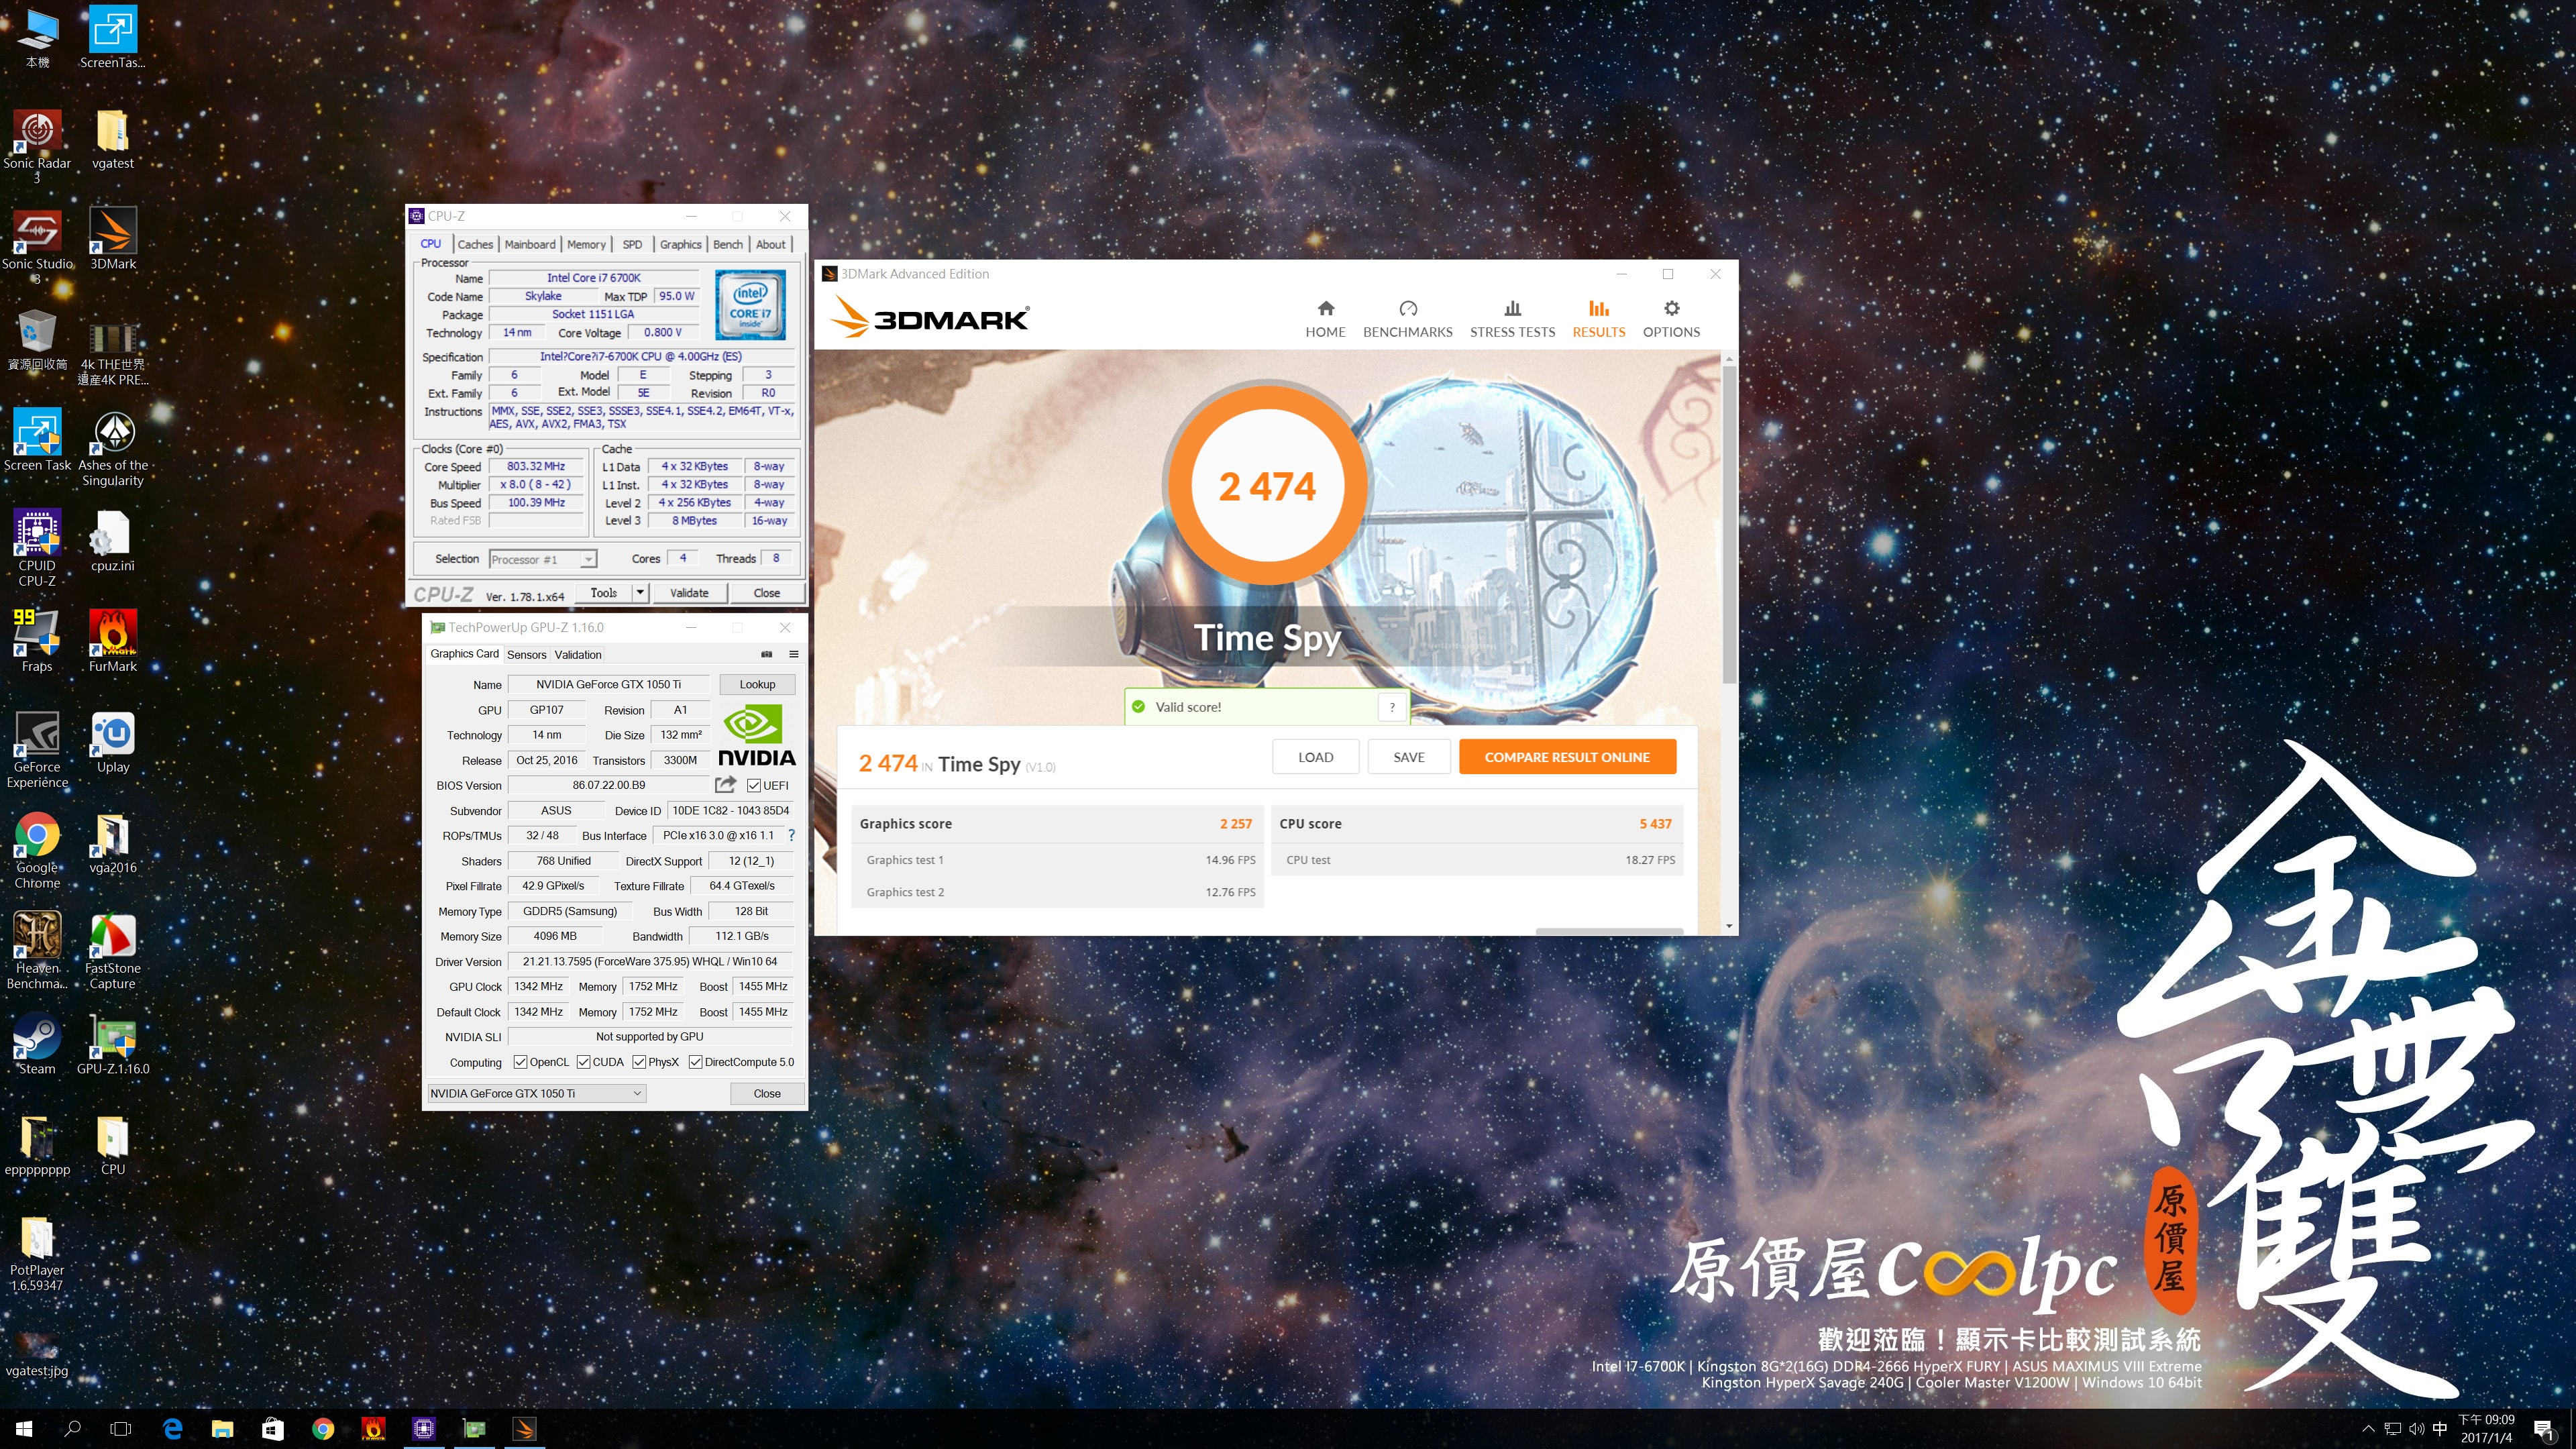Switch to the Mainboard tab

[x=530, y=244]
